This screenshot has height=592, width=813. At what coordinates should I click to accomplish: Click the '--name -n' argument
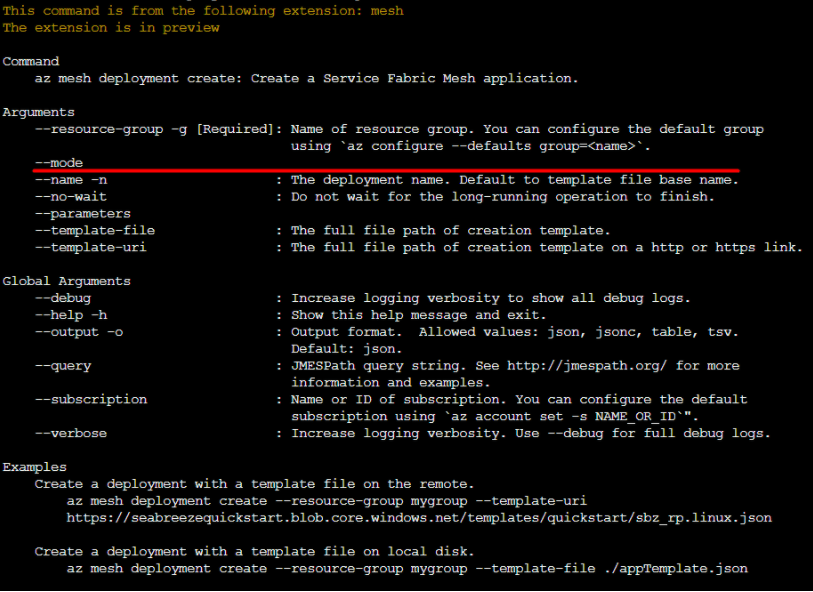click(x=71, y=180)
